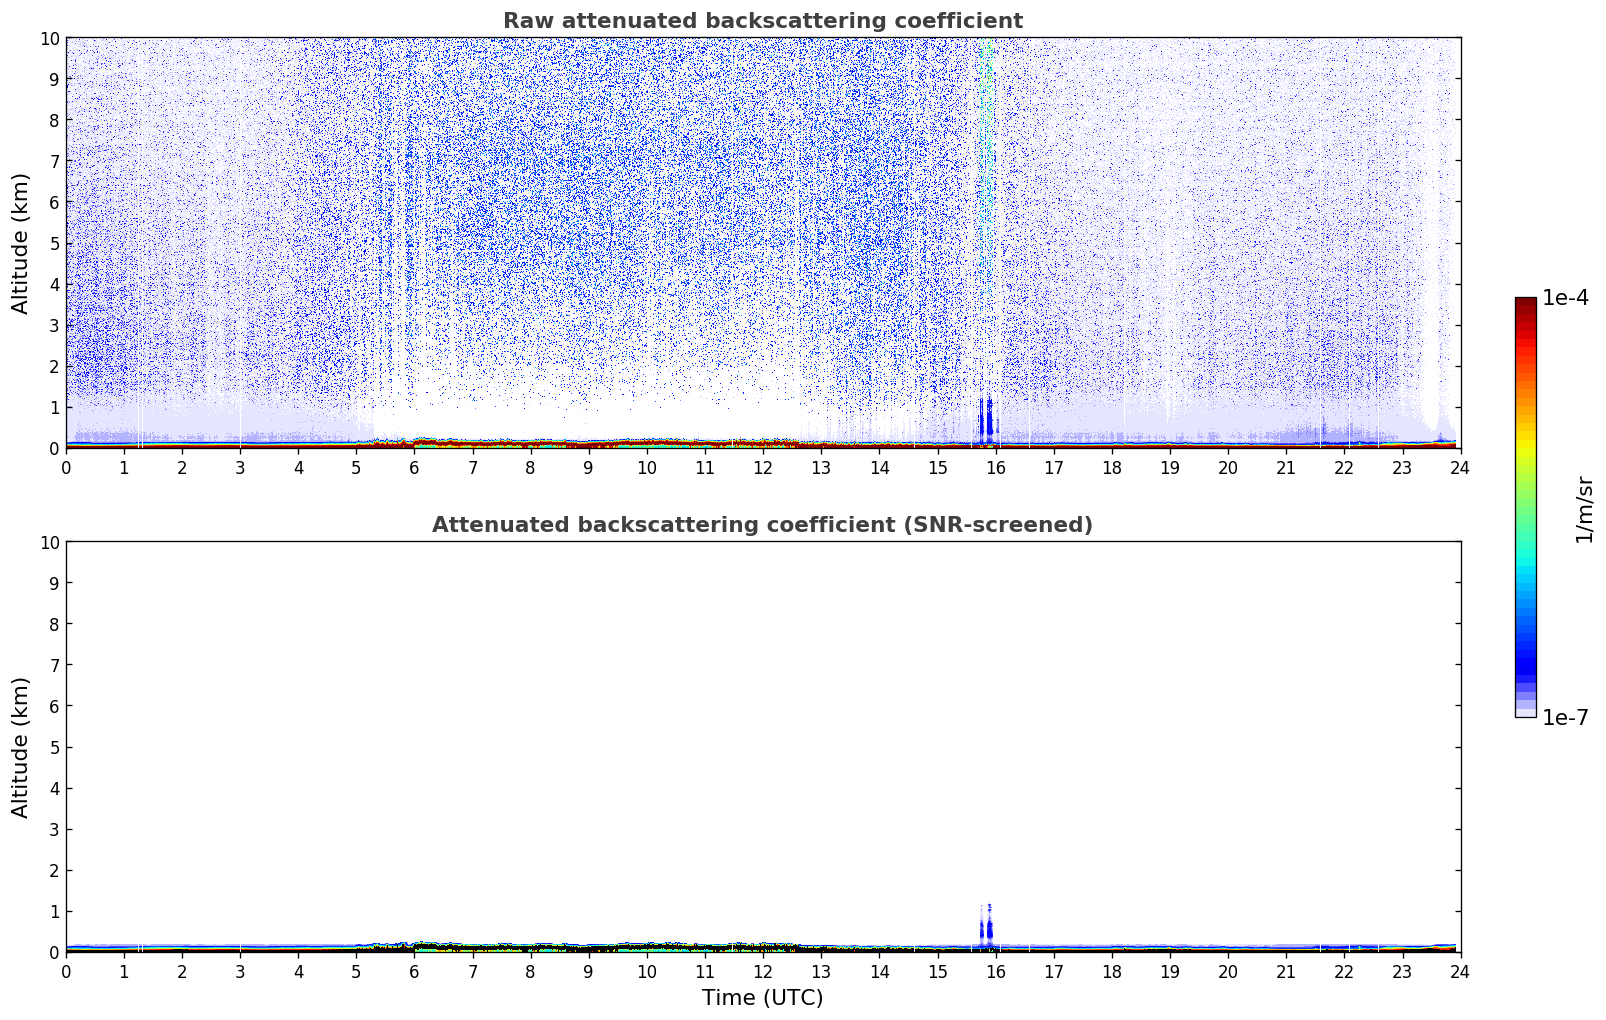
Task: Click the "Time (UTC)" axis label
Action: 762,998
